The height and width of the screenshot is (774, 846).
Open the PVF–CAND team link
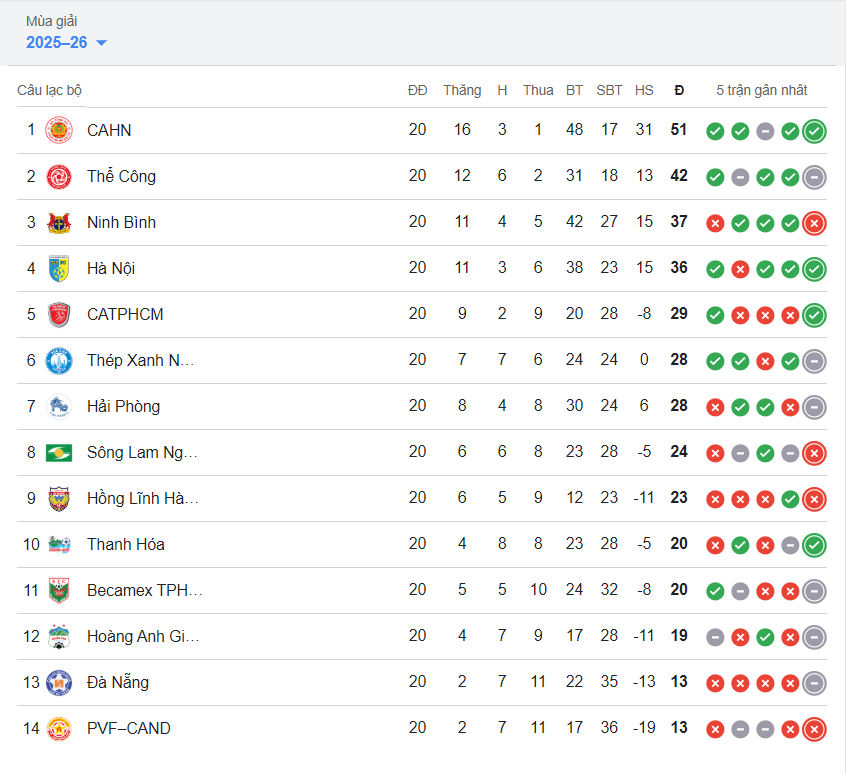pyautogui.click(x=129, y=728)
